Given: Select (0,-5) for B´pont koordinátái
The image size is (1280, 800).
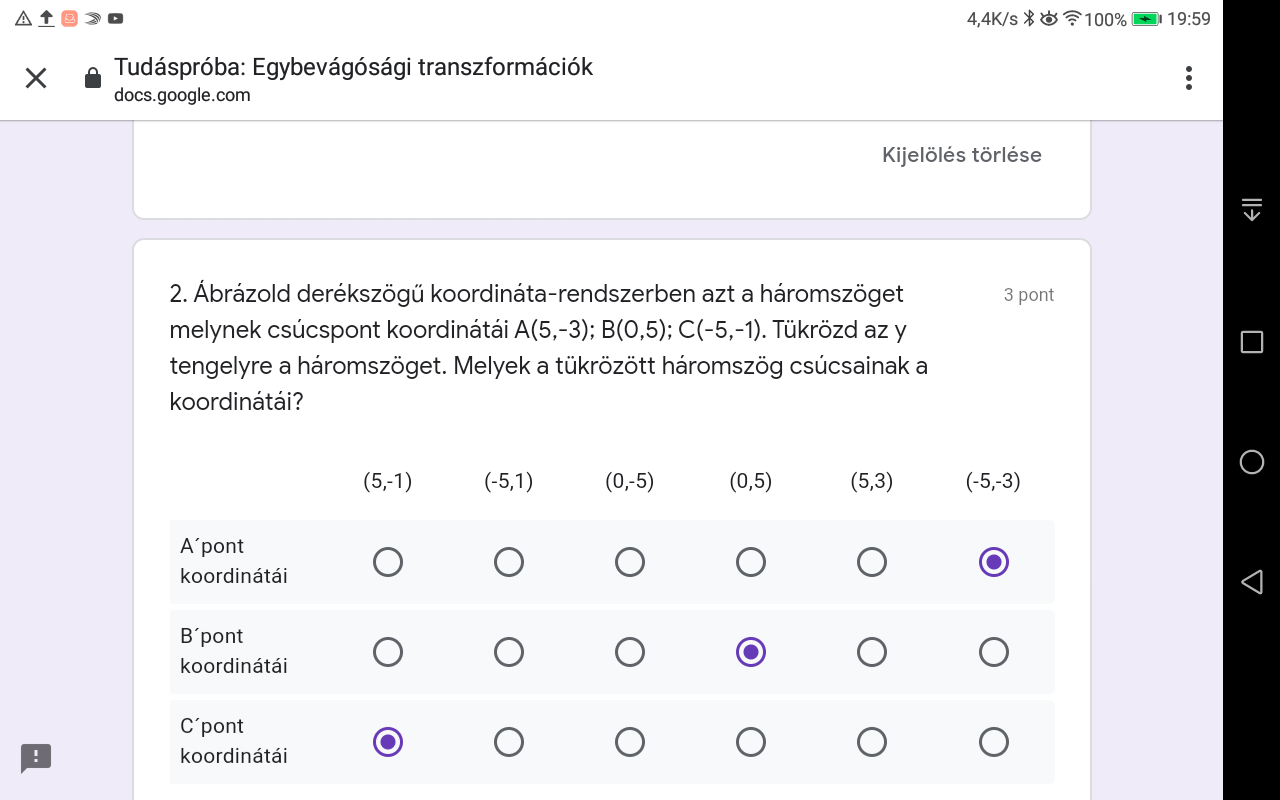Looking at the screenshot, I should pyautogui.click(x=630, y=652).
